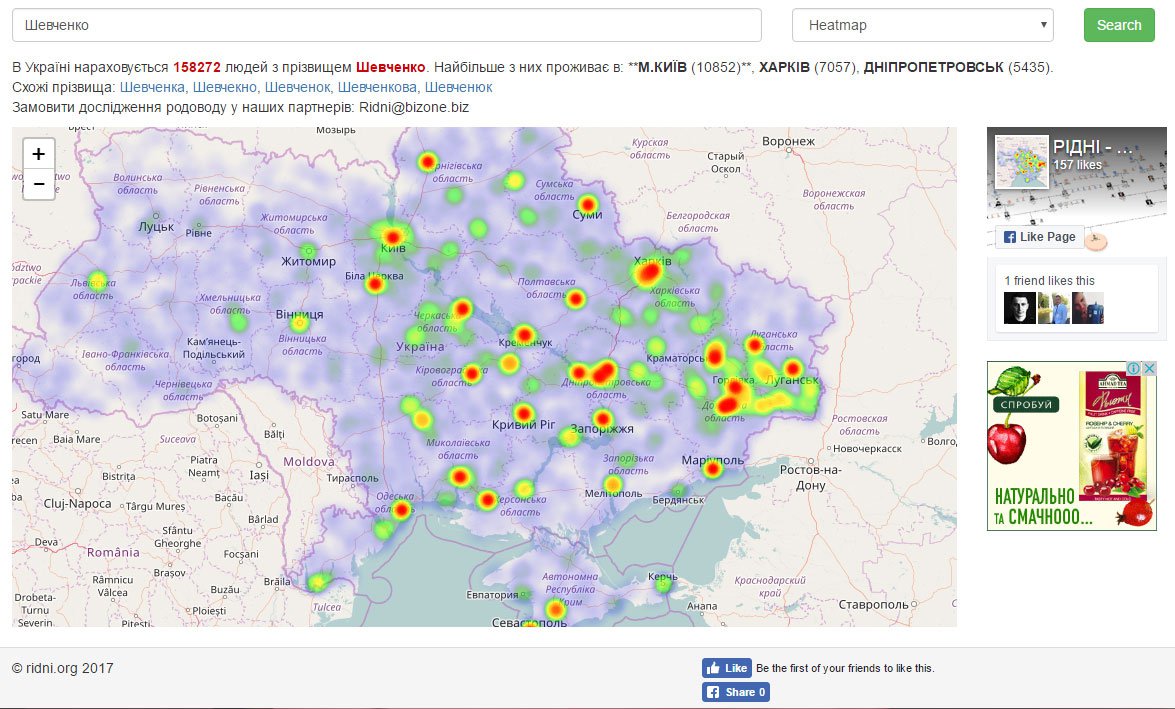
Task: Zoom out on the map
Action: 38,184
